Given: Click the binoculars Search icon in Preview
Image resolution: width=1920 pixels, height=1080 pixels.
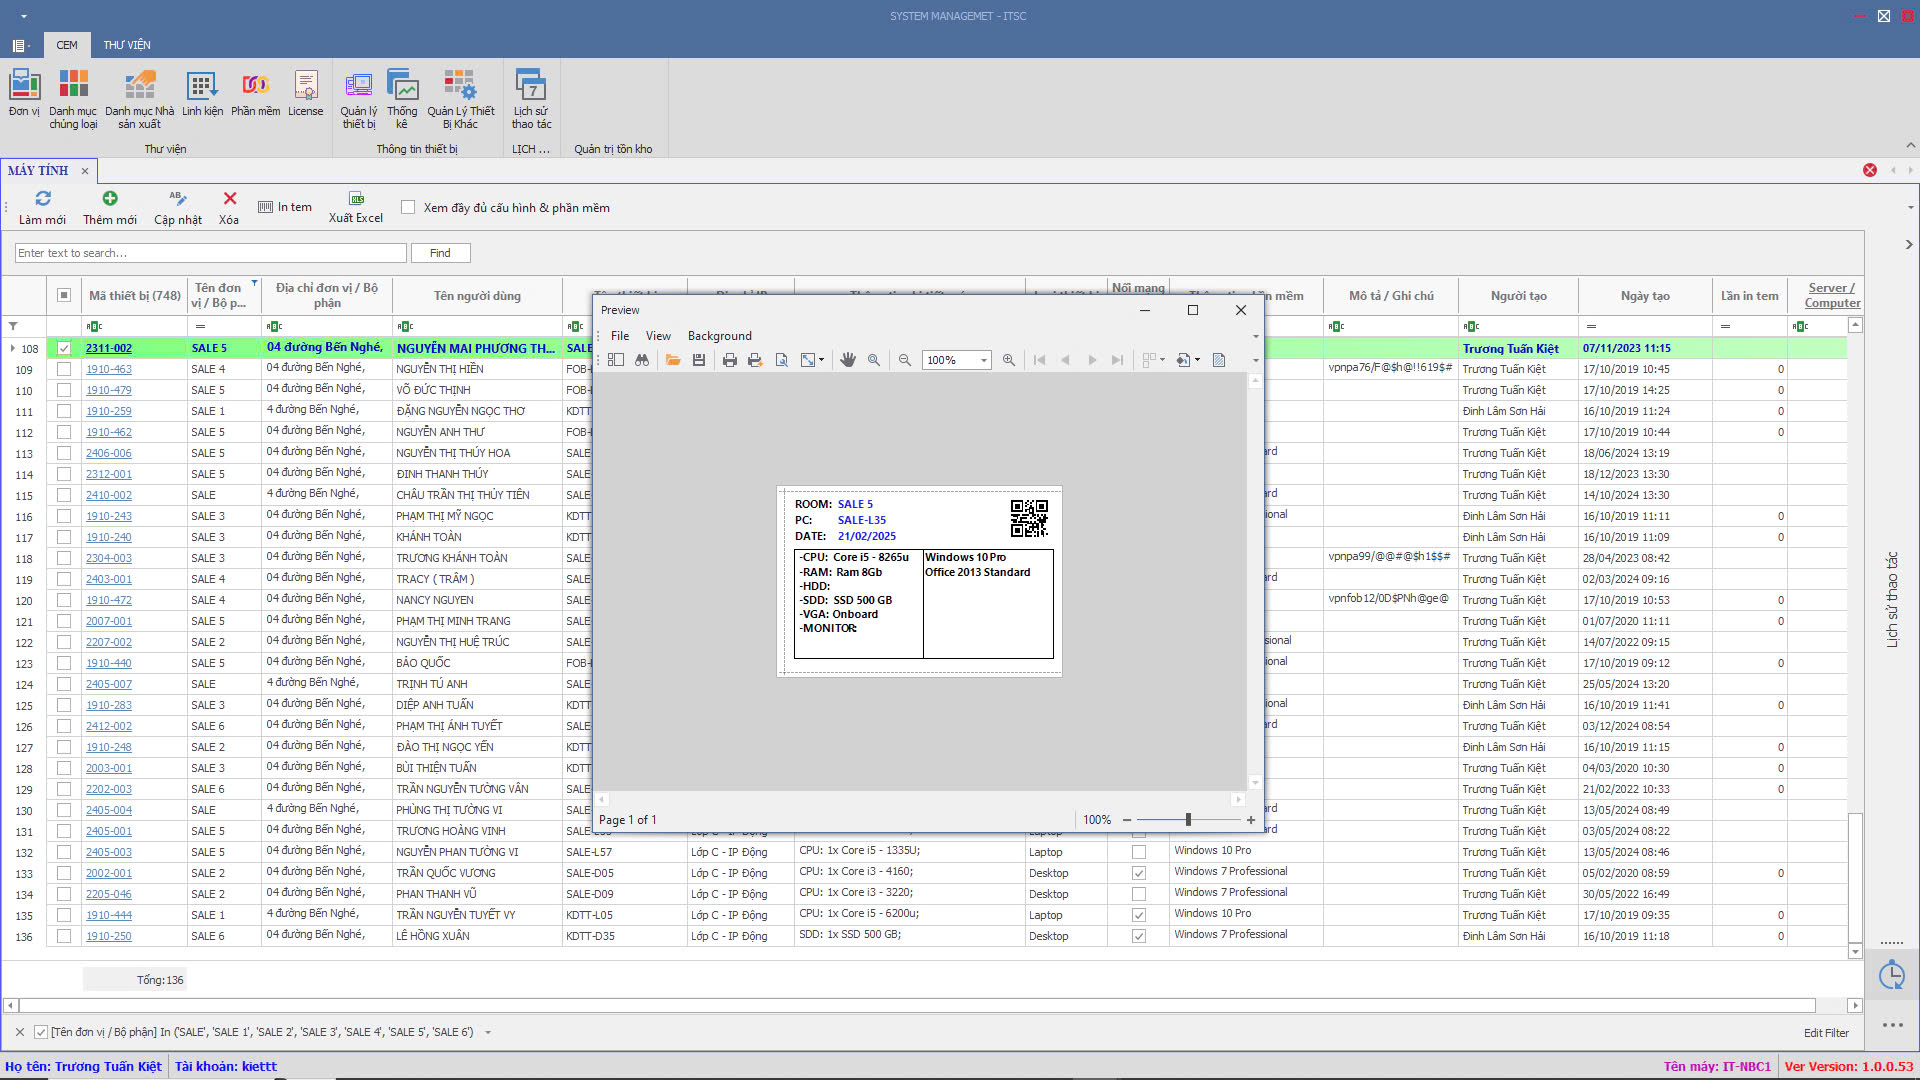Looking at the screenshot, I should [642, 360].
